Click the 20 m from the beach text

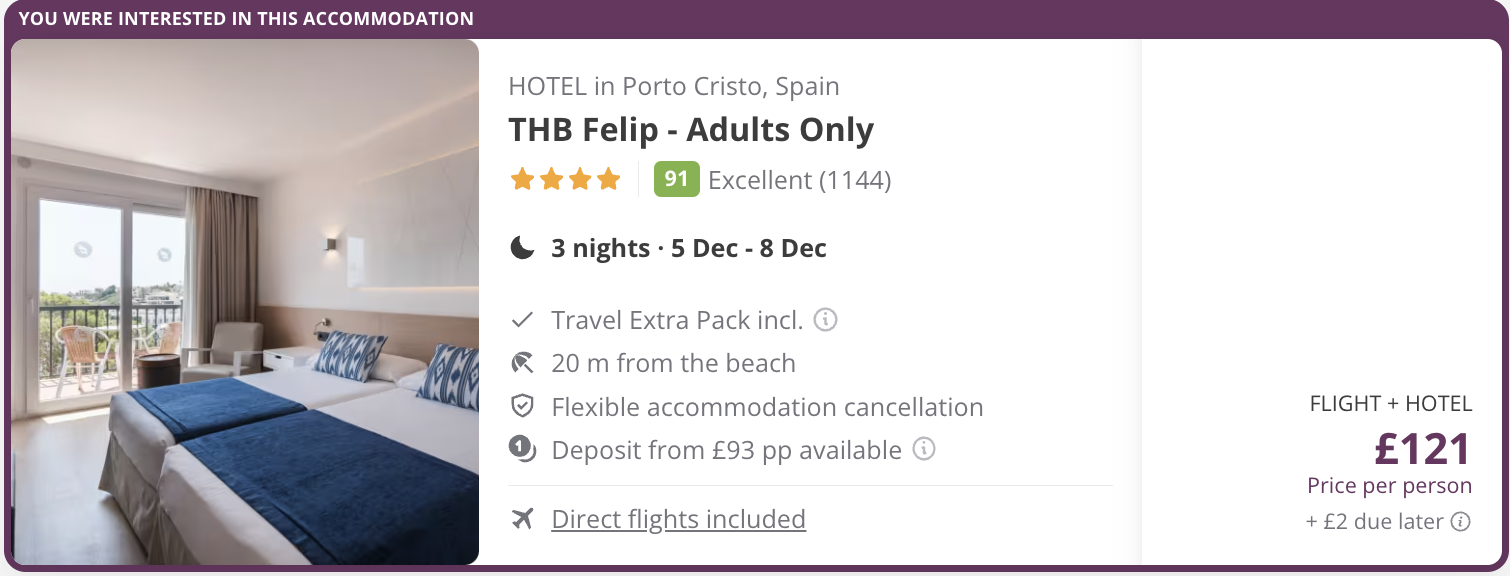tap(673, 363)
